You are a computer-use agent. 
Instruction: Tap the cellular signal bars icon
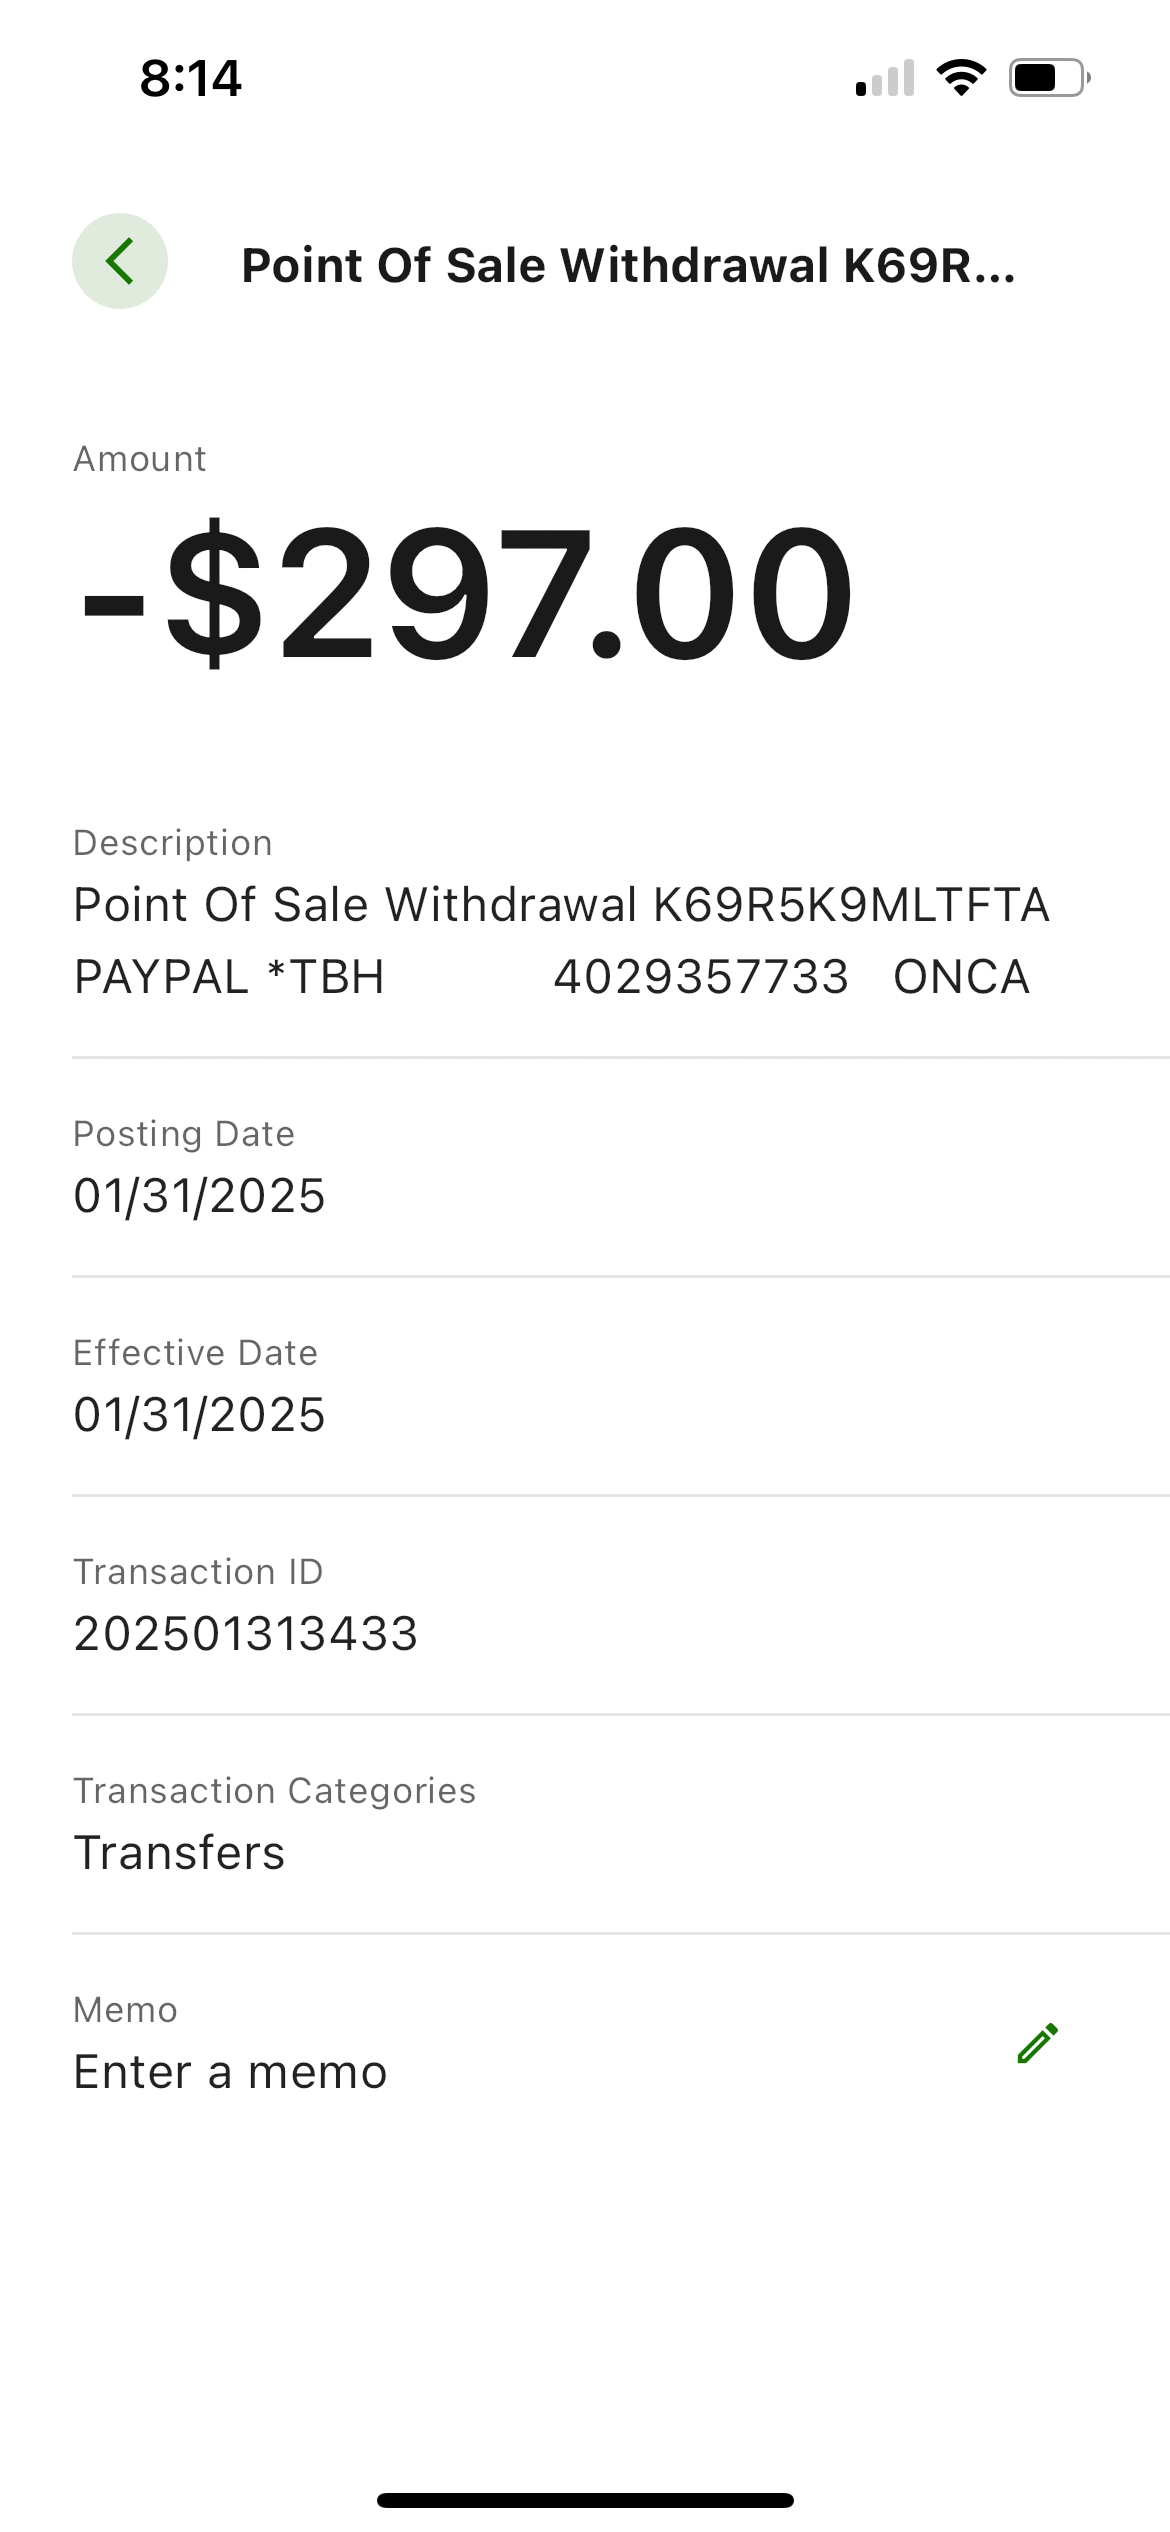885,78
